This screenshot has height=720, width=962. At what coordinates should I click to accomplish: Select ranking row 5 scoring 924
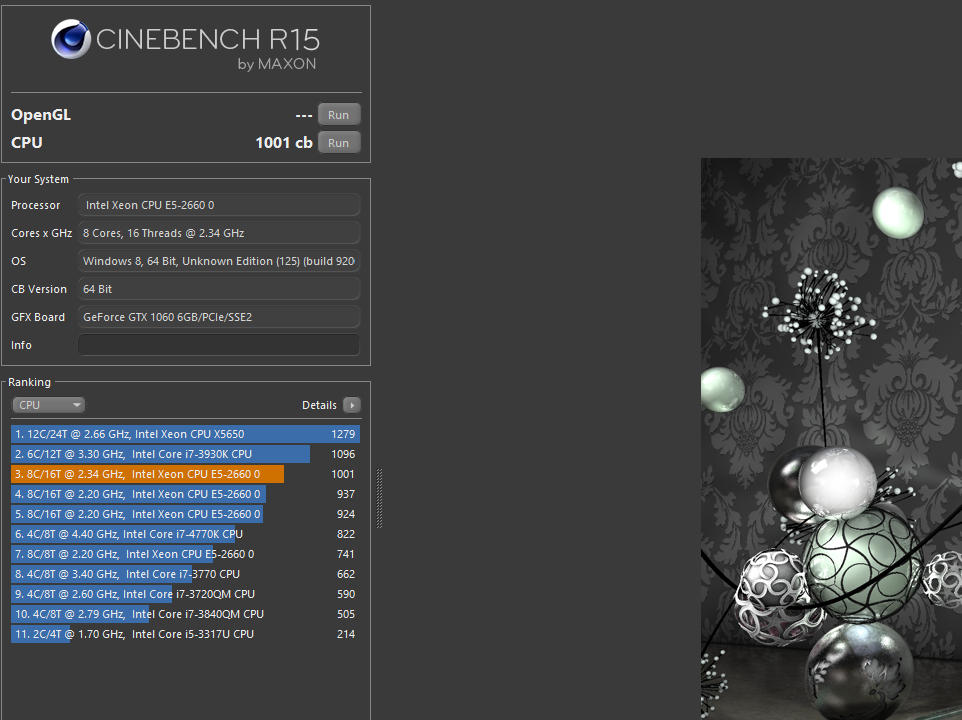pos(185,515)
